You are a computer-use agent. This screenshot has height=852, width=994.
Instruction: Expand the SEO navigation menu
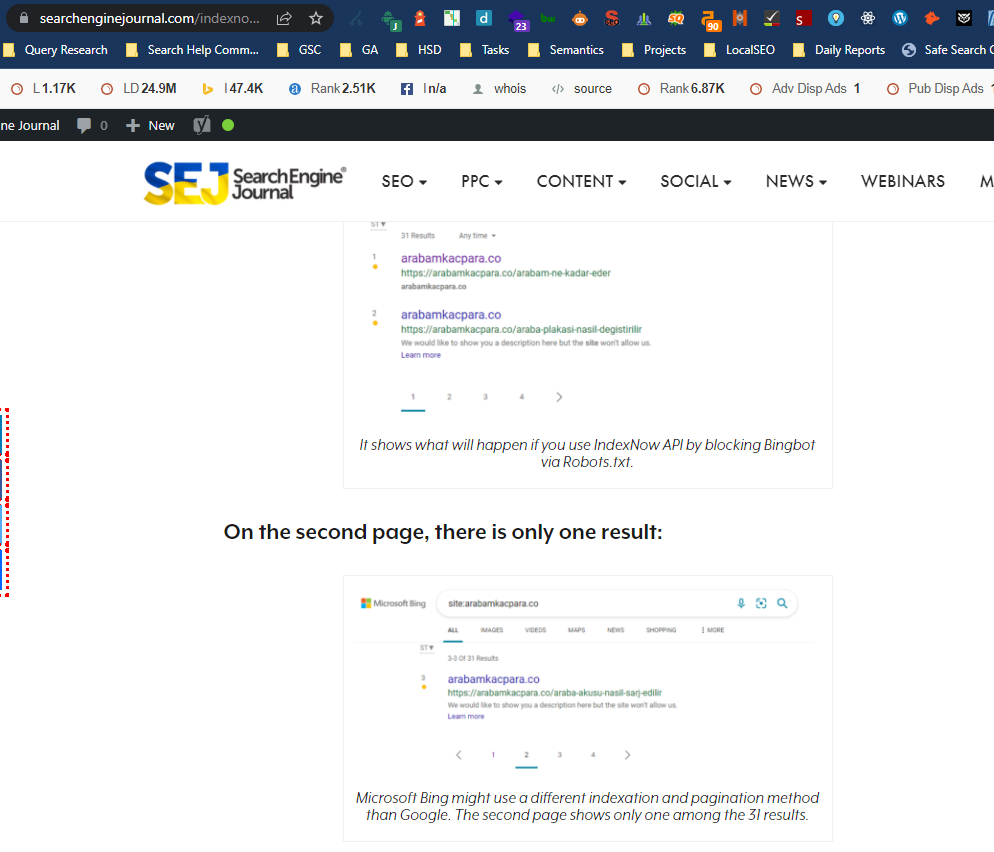point(404,181)
